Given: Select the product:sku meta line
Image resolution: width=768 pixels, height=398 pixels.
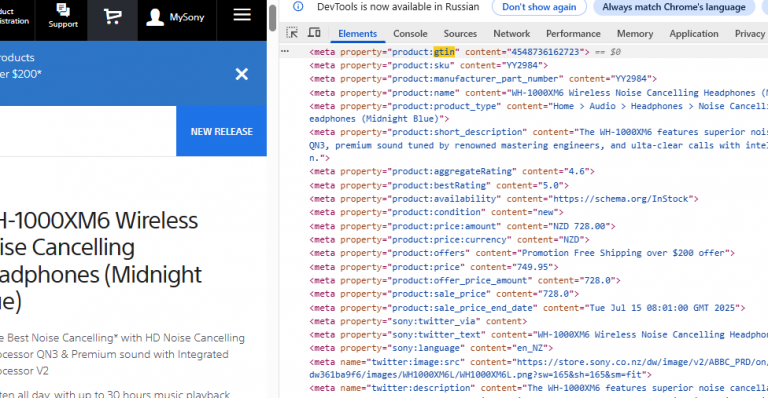Looking at the screenshot, I should 428,65.
